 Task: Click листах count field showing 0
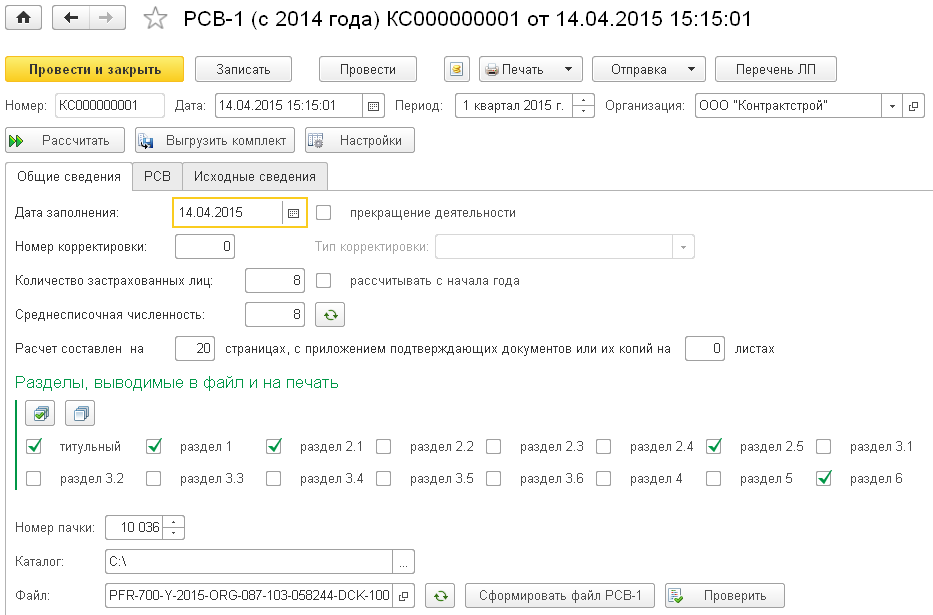point(705,349)
